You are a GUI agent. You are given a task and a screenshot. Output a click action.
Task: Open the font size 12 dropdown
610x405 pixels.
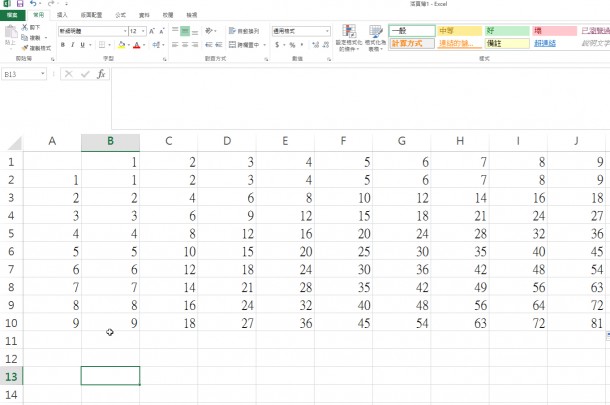(x=143, y=31)
